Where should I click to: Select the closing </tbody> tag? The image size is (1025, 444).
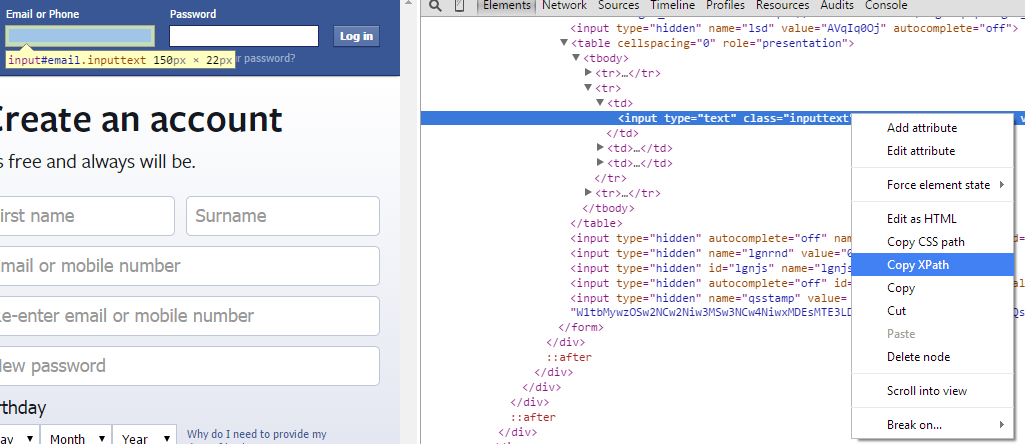coord(608,208)
